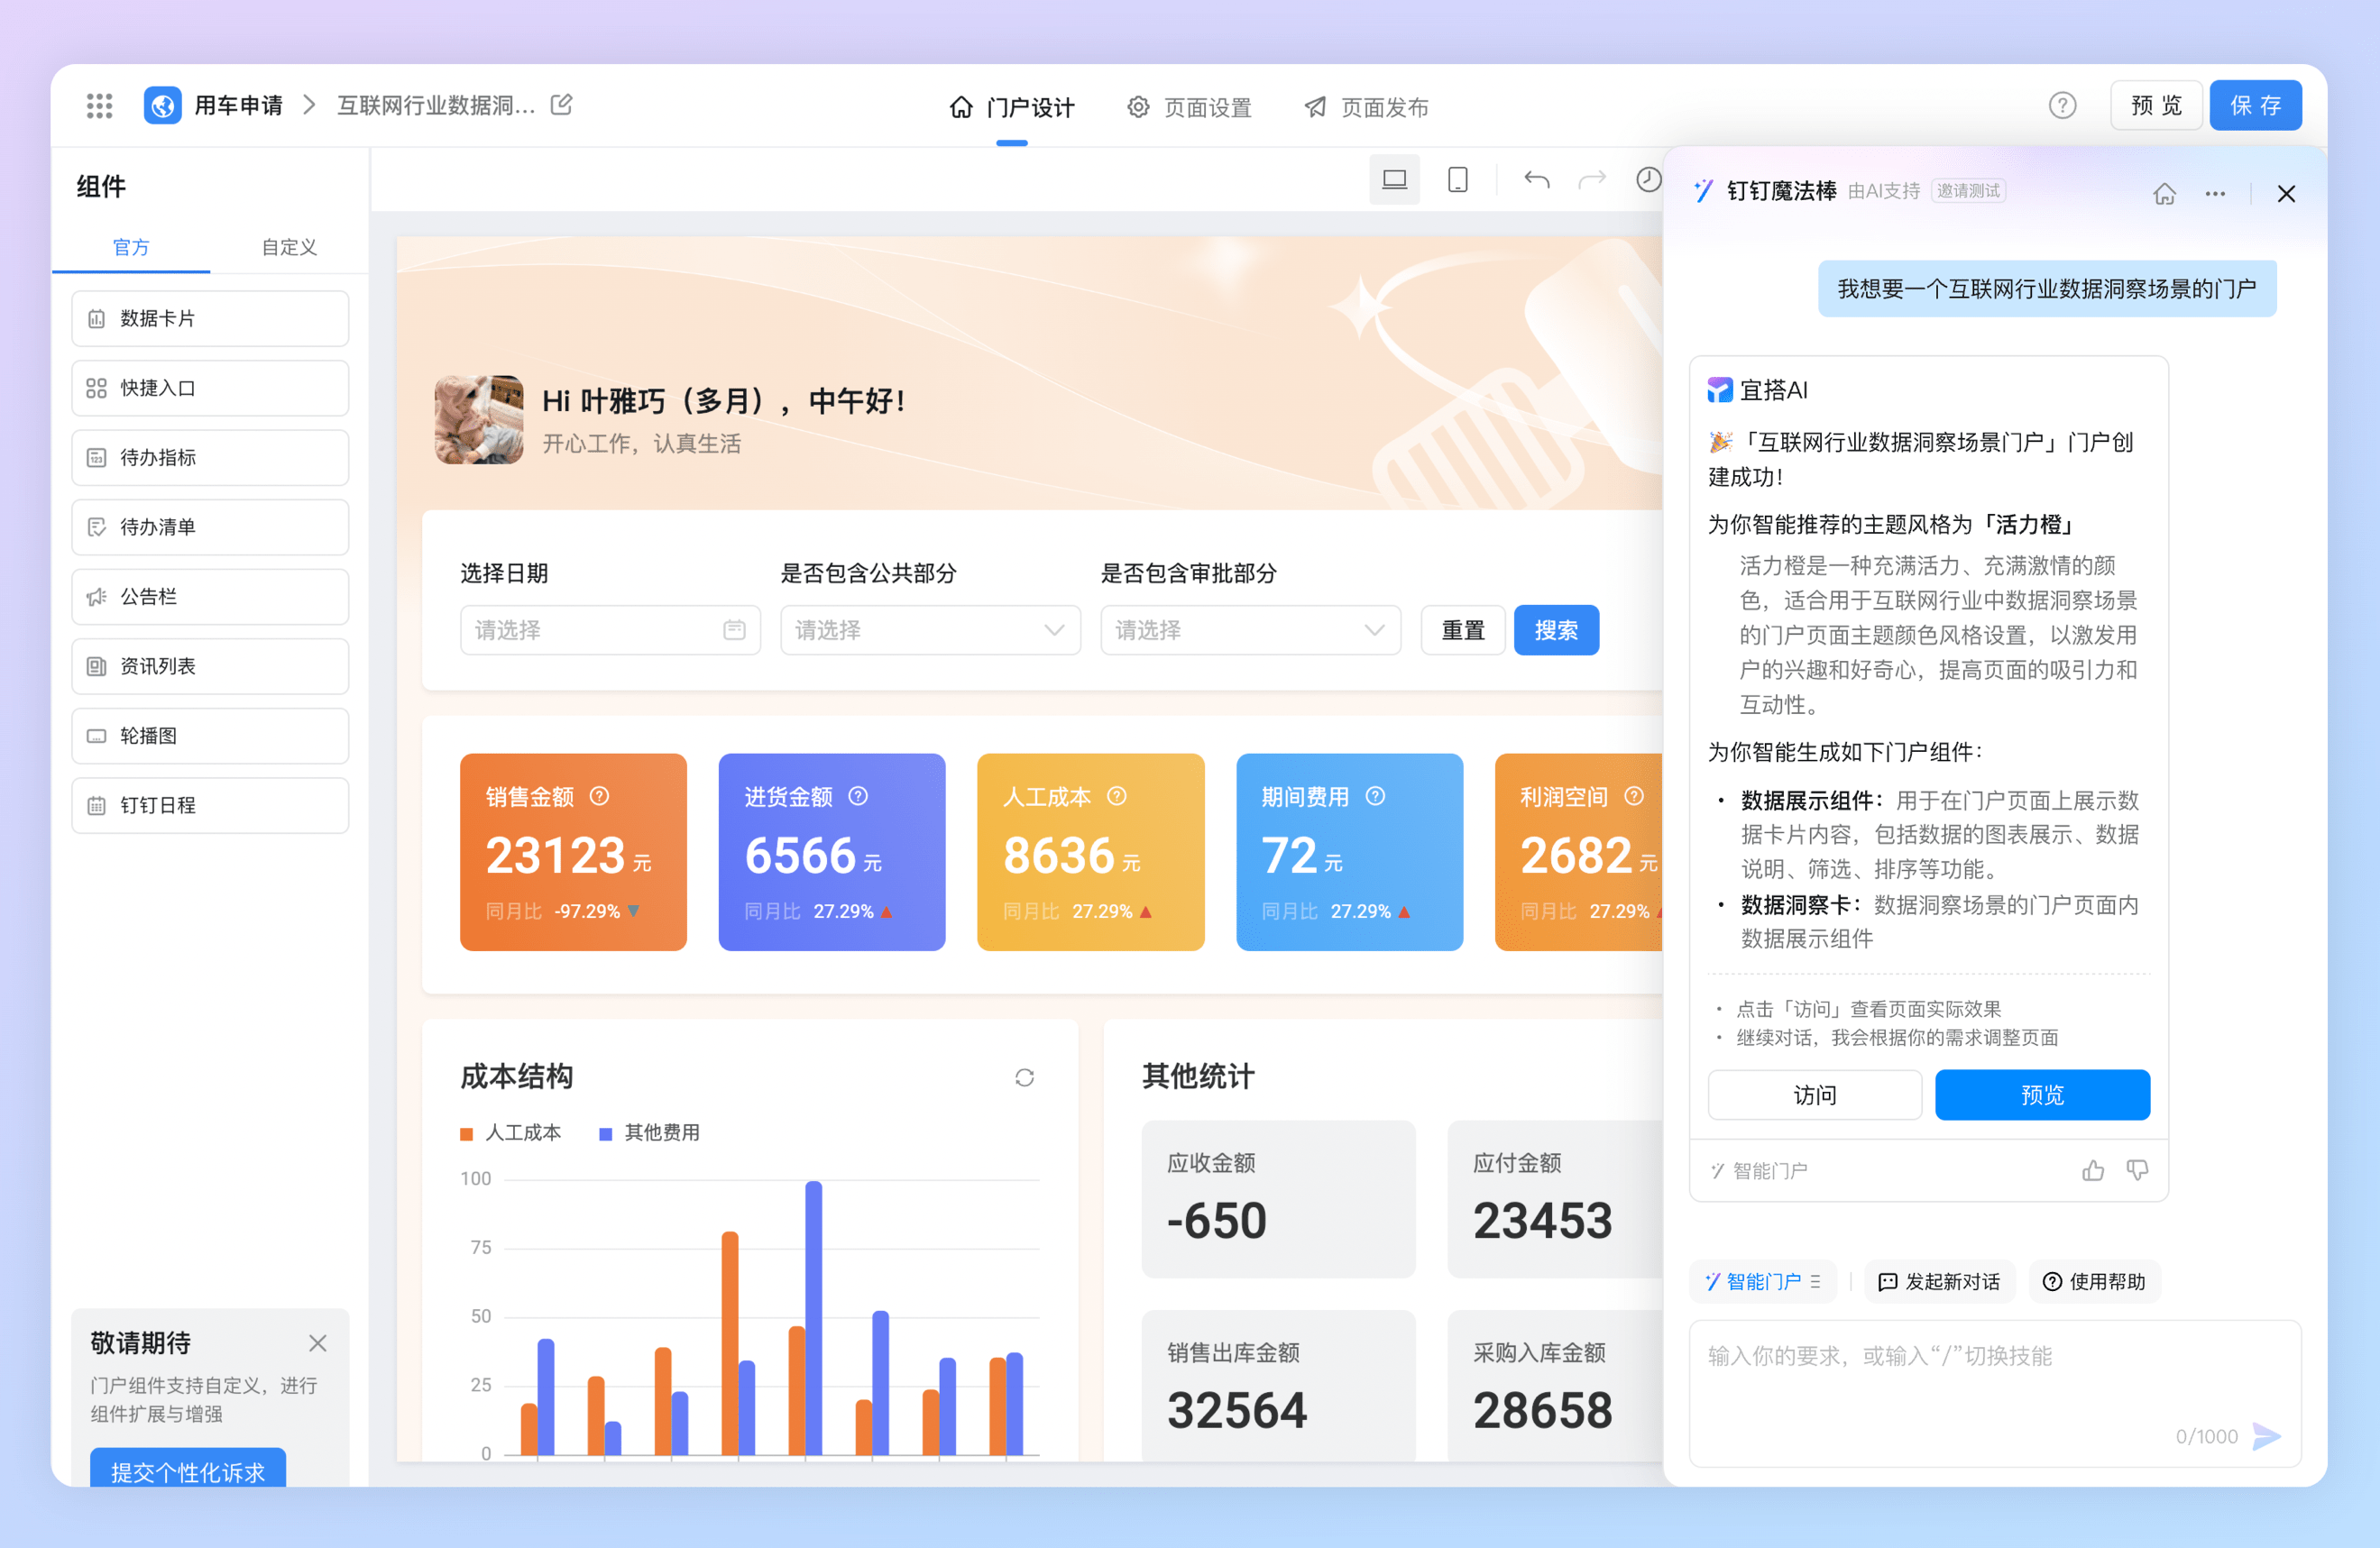Click the edit page name pencil icon
The image size is (2380, 1548).
click(562, 105)
